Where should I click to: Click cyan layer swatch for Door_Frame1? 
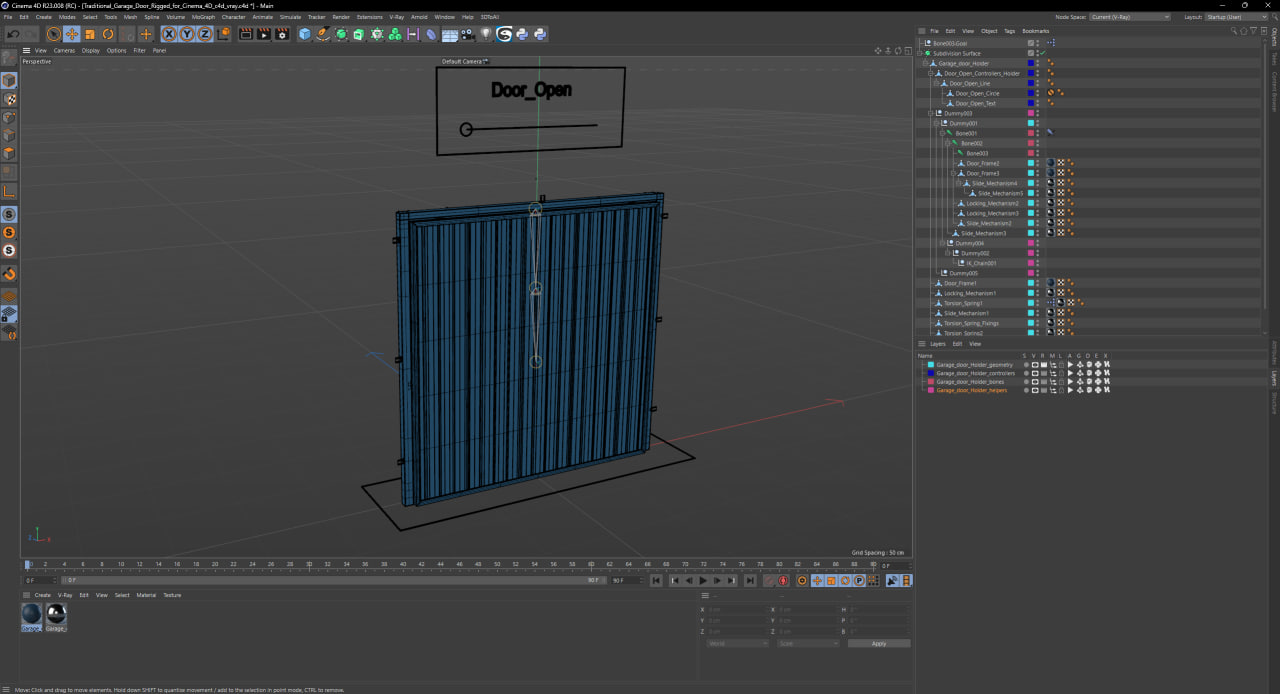coord(1030,283)
